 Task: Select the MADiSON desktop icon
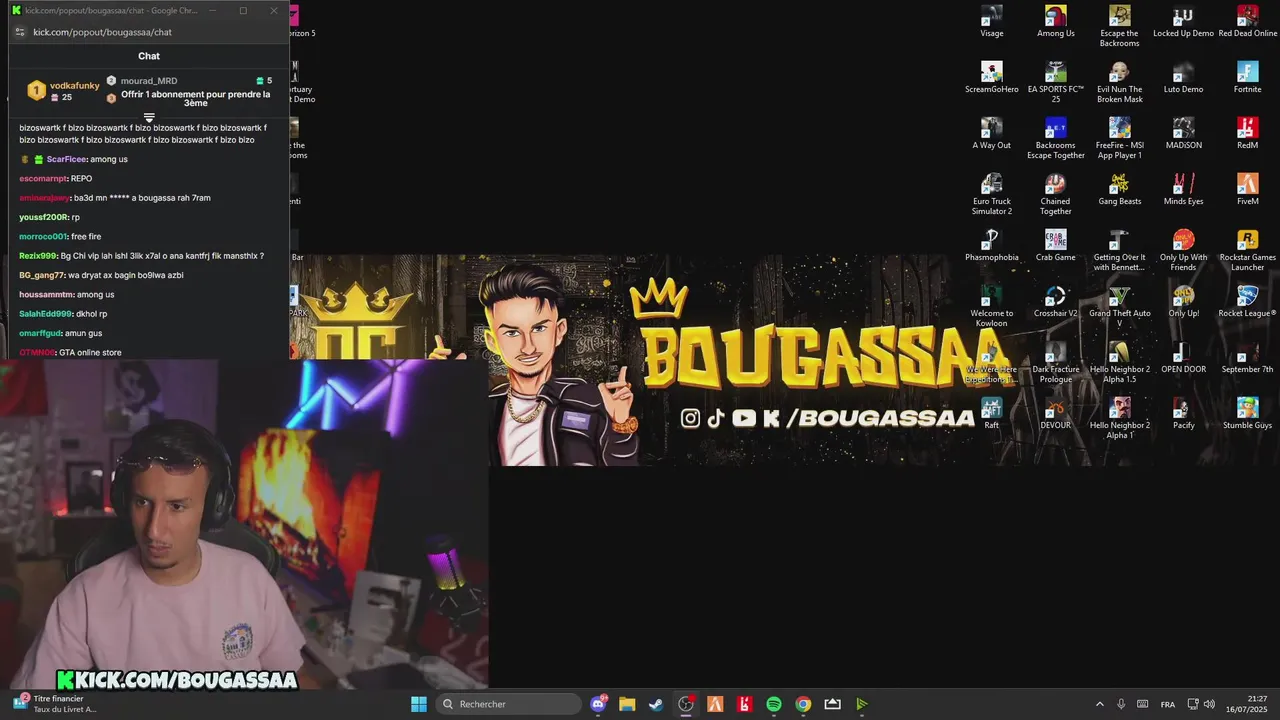[x=1183, y=134]
